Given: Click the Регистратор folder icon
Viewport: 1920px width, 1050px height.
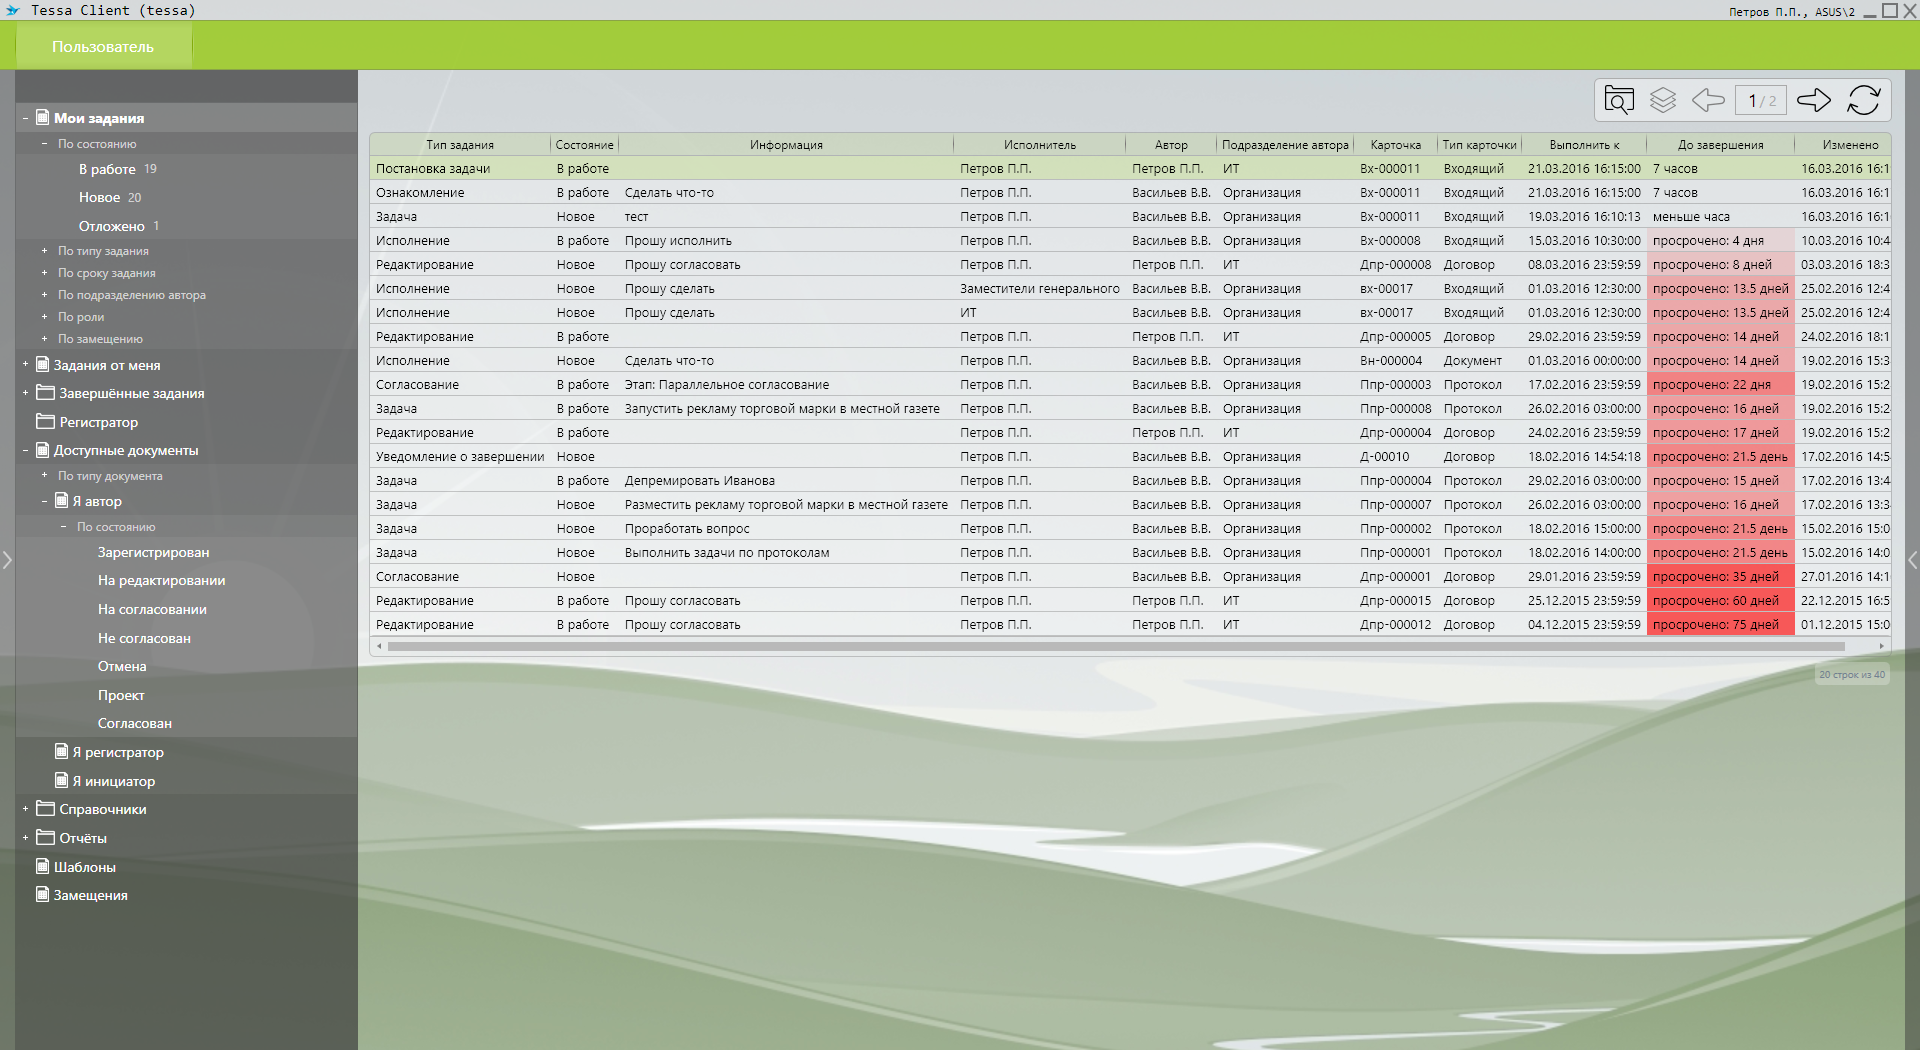Looking at the screenshot, I should point(45,421).
